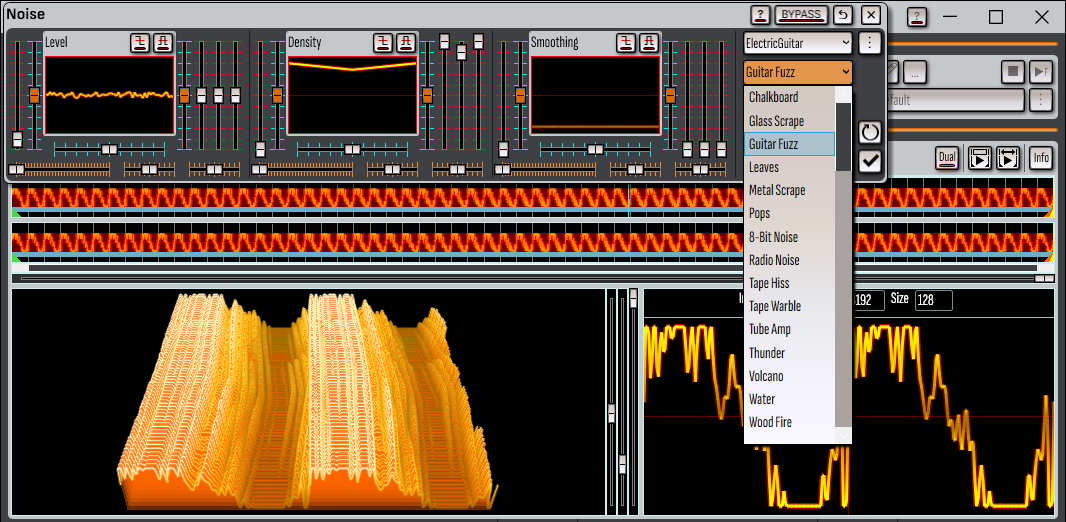
Task: Select Wood Fire preset
Action: click(x=789, y=423)
